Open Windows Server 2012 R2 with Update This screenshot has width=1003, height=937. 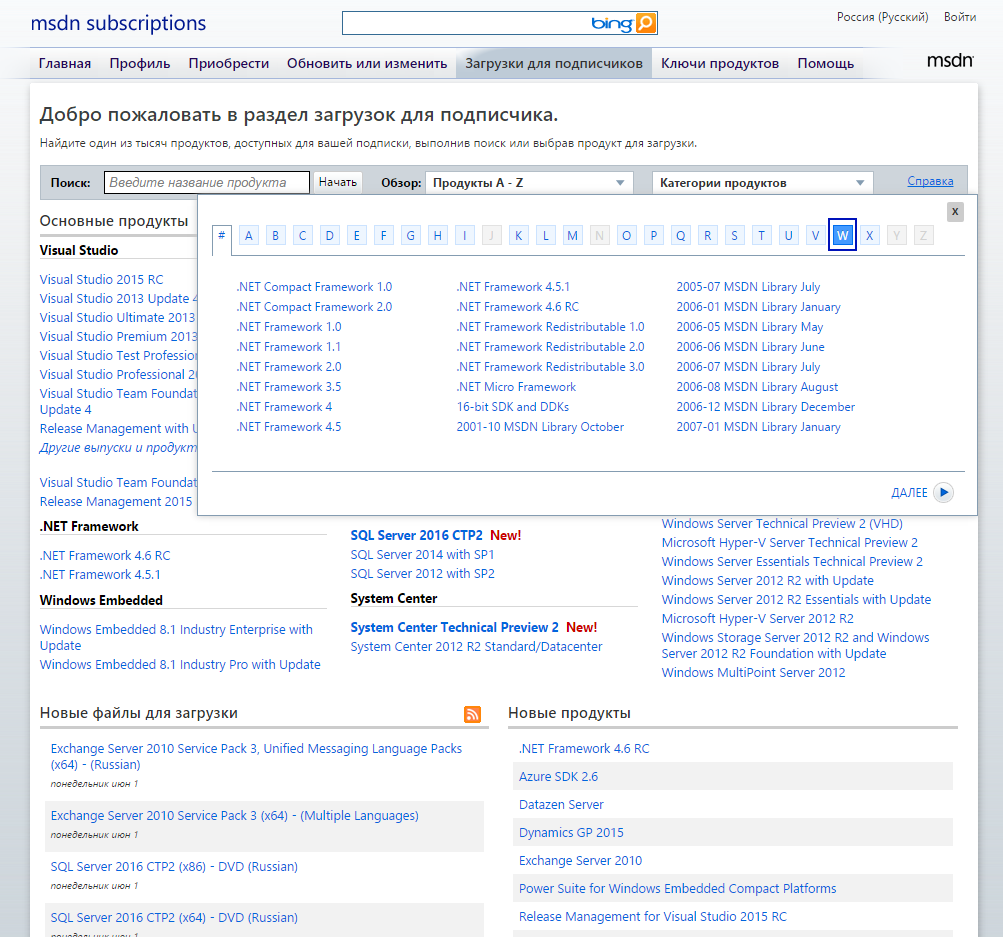click(768, 580)
